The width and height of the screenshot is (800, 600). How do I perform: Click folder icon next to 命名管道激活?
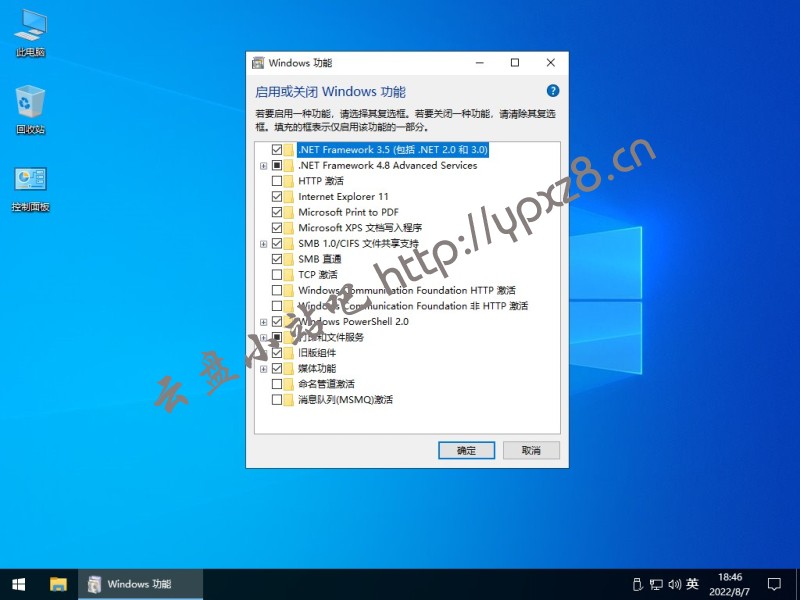(x=289, y=384)
